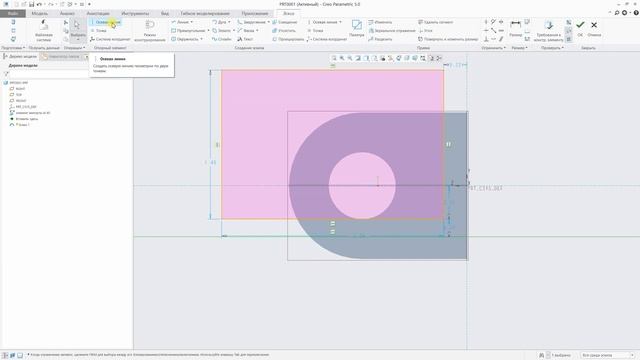Switch to the View ribbon tab
The image size is (640, 360).
[x=164, y=13]
